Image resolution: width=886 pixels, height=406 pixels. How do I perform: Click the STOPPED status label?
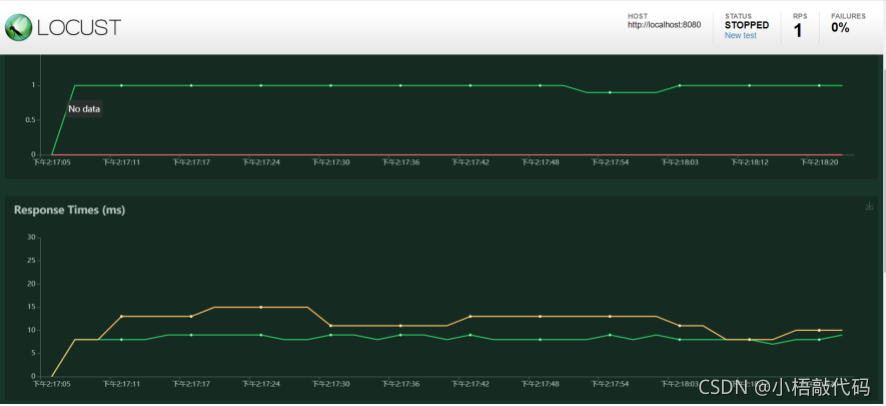[x=746, y=25]
